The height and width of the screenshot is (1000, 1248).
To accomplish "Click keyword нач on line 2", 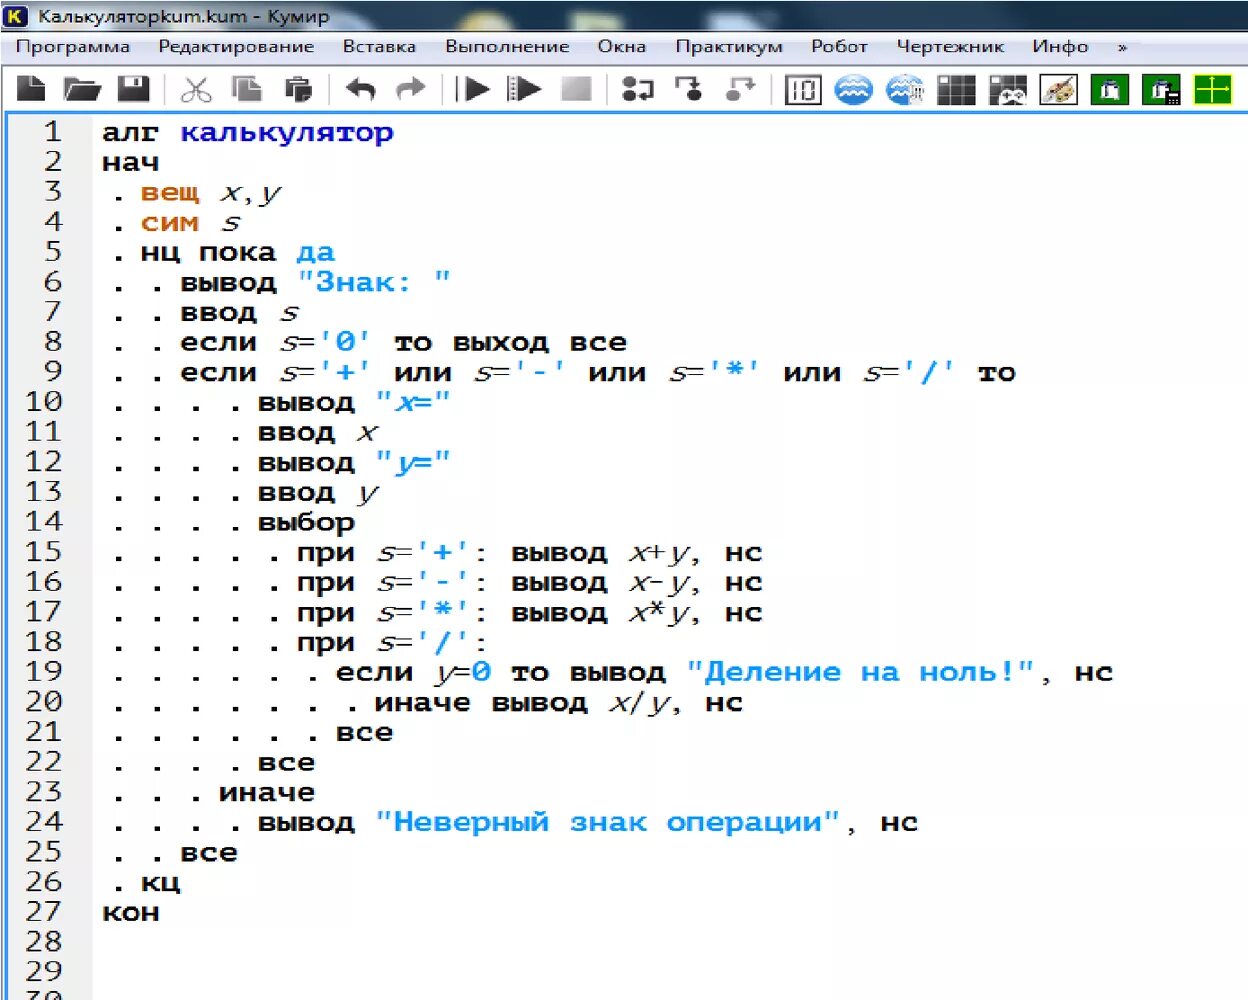I will tap(131, 163).
